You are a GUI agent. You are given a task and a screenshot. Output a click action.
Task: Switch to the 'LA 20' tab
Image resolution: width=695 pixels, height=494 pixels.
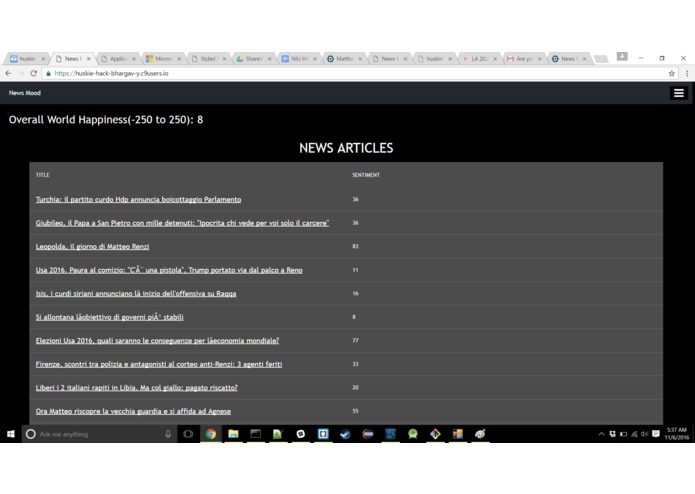click(478, 58)
